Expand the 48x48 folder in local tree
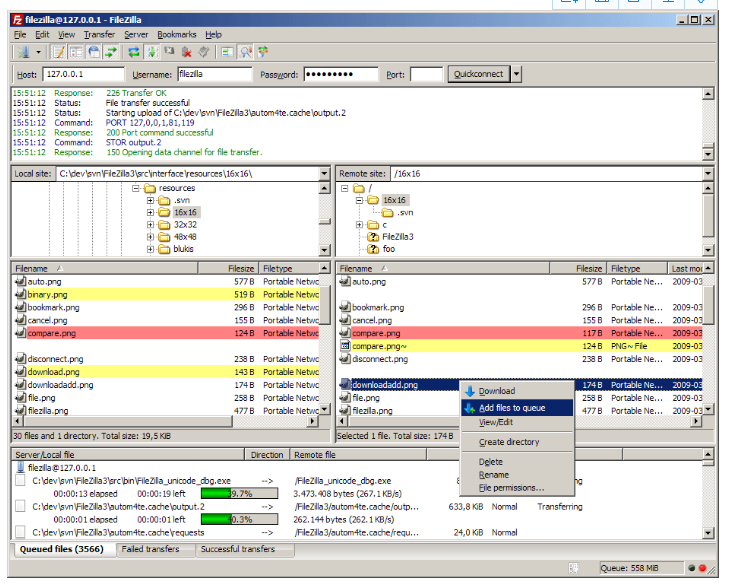This screenshot has height=584, width=733. click(150, 237)
